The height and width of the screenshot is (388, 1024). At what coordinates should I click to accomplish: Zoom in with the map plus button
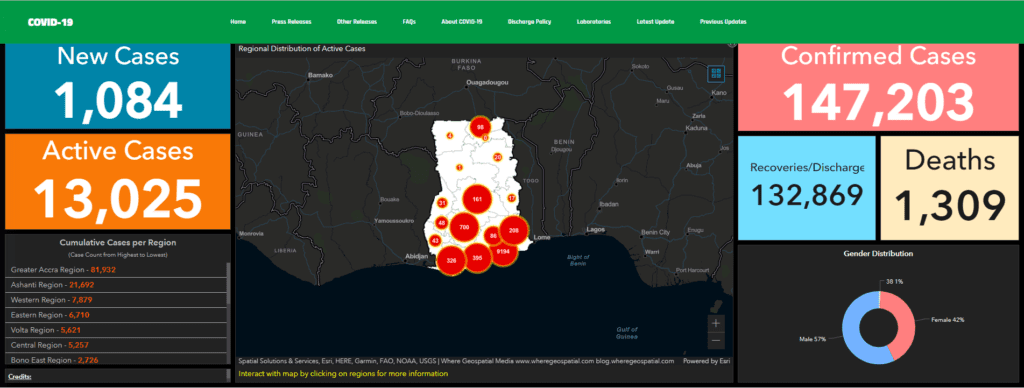click(x=716, y=323)
